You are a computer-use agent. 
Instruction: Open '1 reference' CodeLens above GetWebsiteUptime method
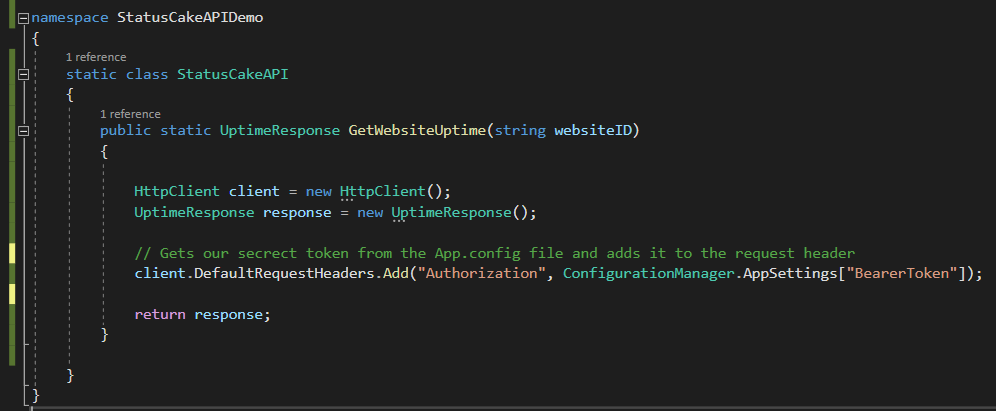[130, 114]
